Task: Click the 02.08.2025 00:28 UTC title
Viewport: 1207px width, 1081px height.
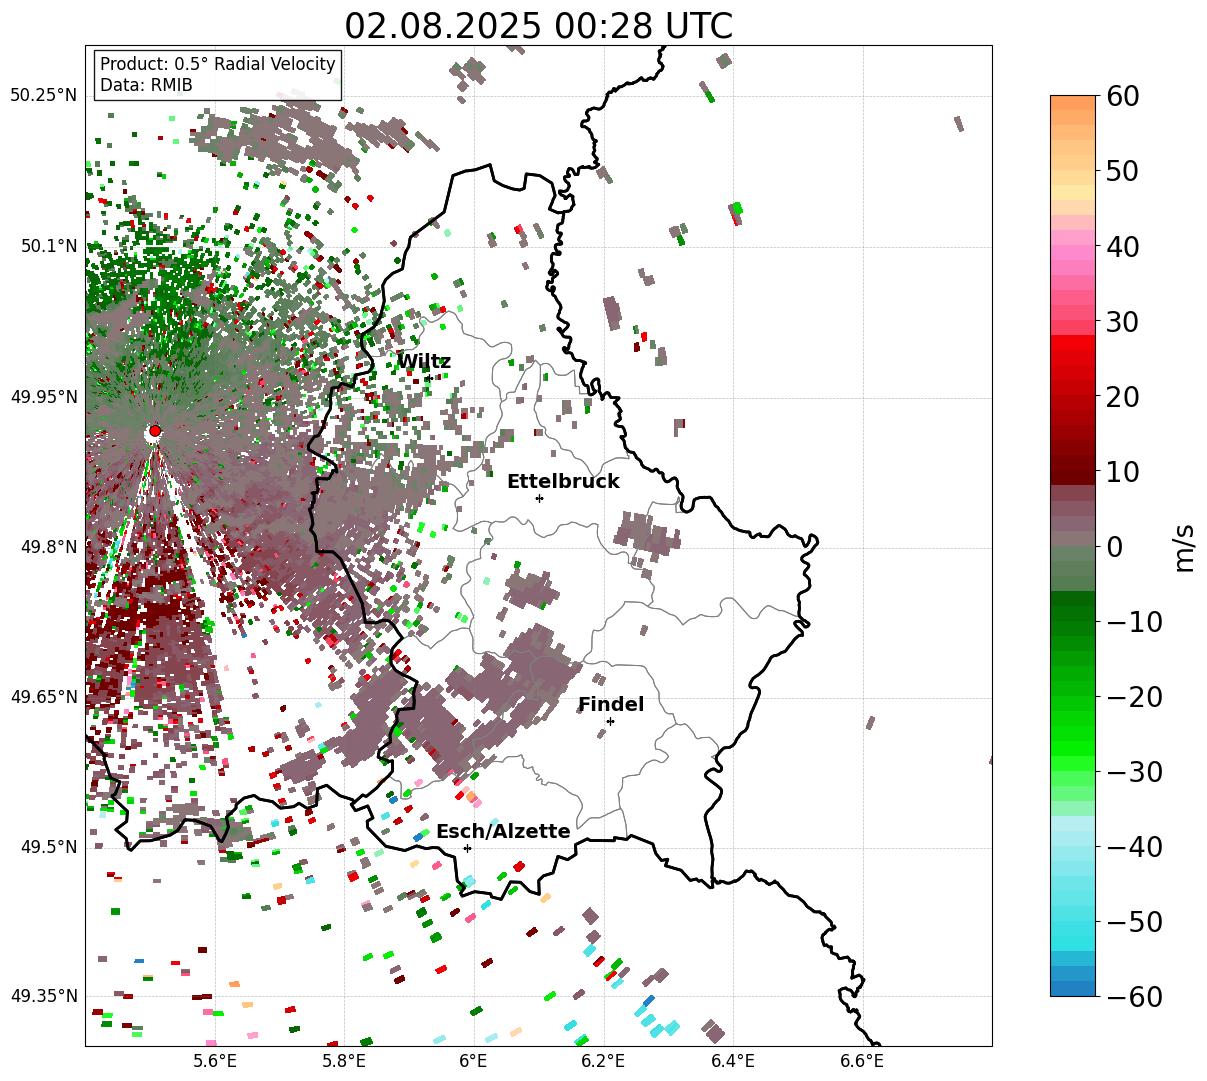Action: (x=538, y=26)
